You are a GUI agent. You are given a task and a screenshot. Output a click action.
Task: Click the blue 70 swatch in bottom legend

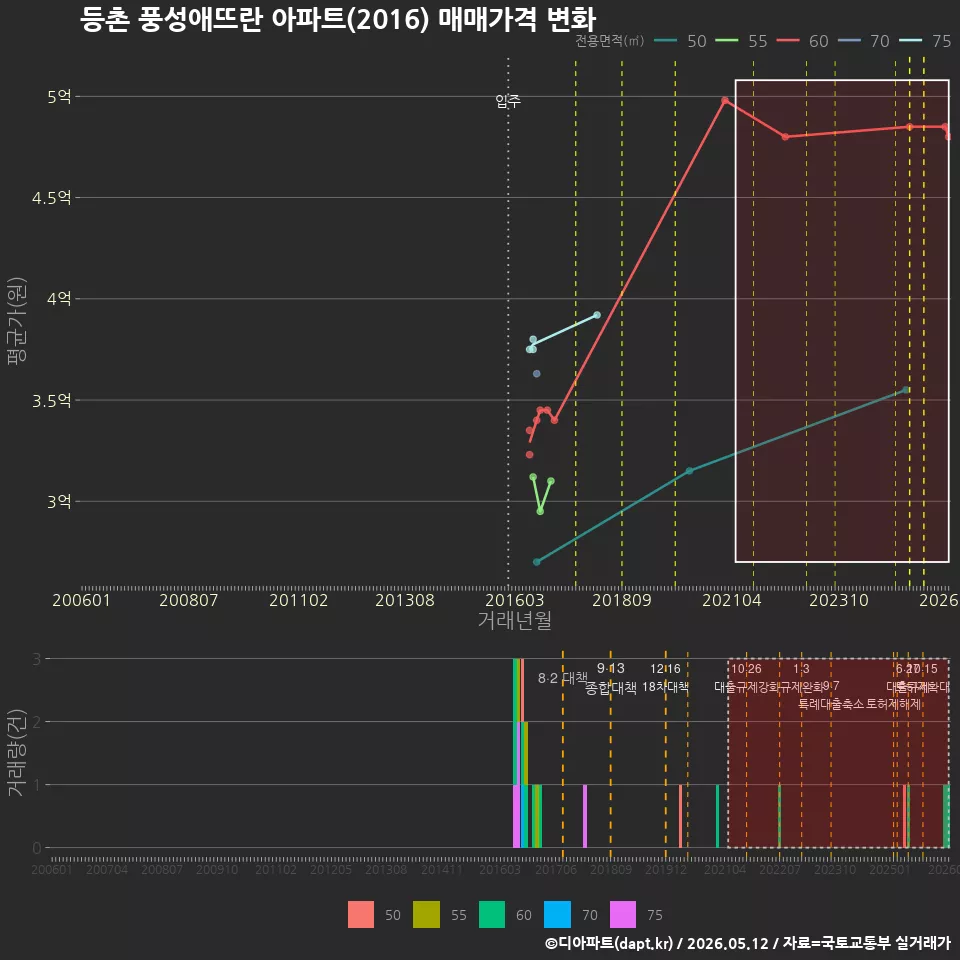(557, 915)
